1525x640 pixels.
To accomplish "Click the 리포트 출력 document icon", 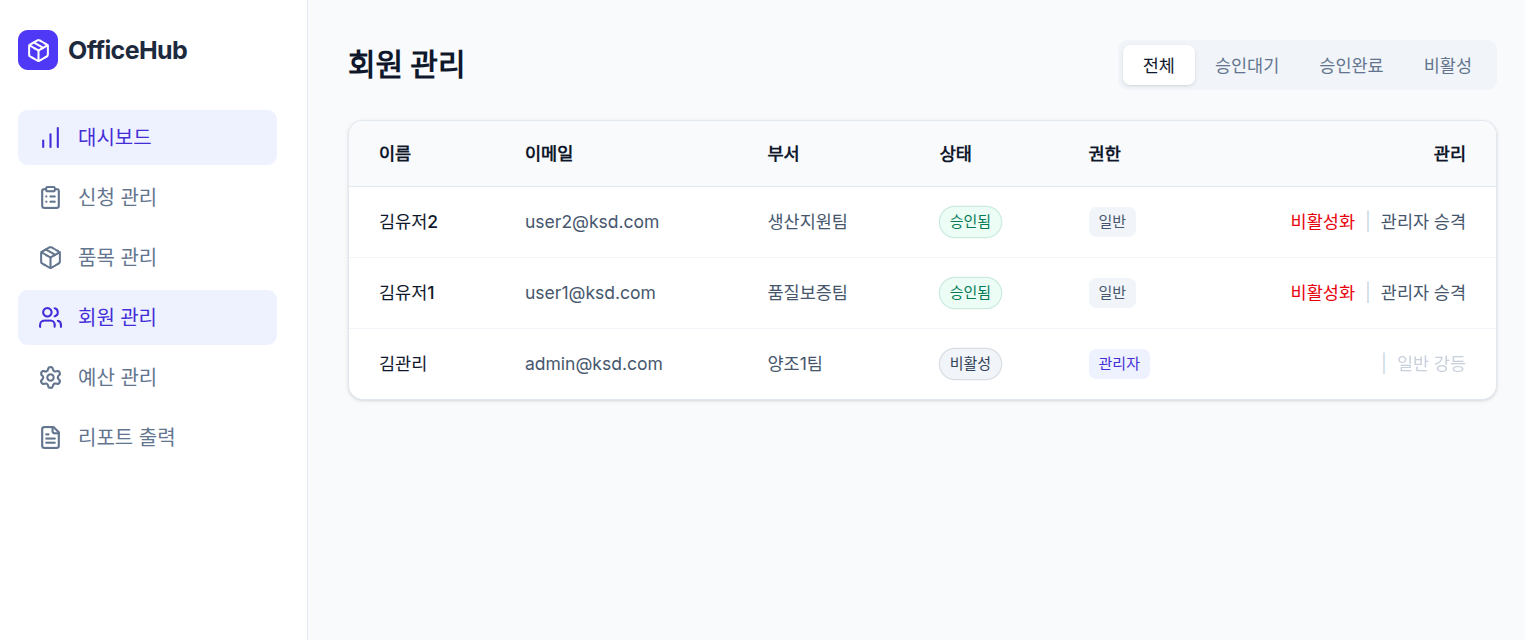I will 50,438.
